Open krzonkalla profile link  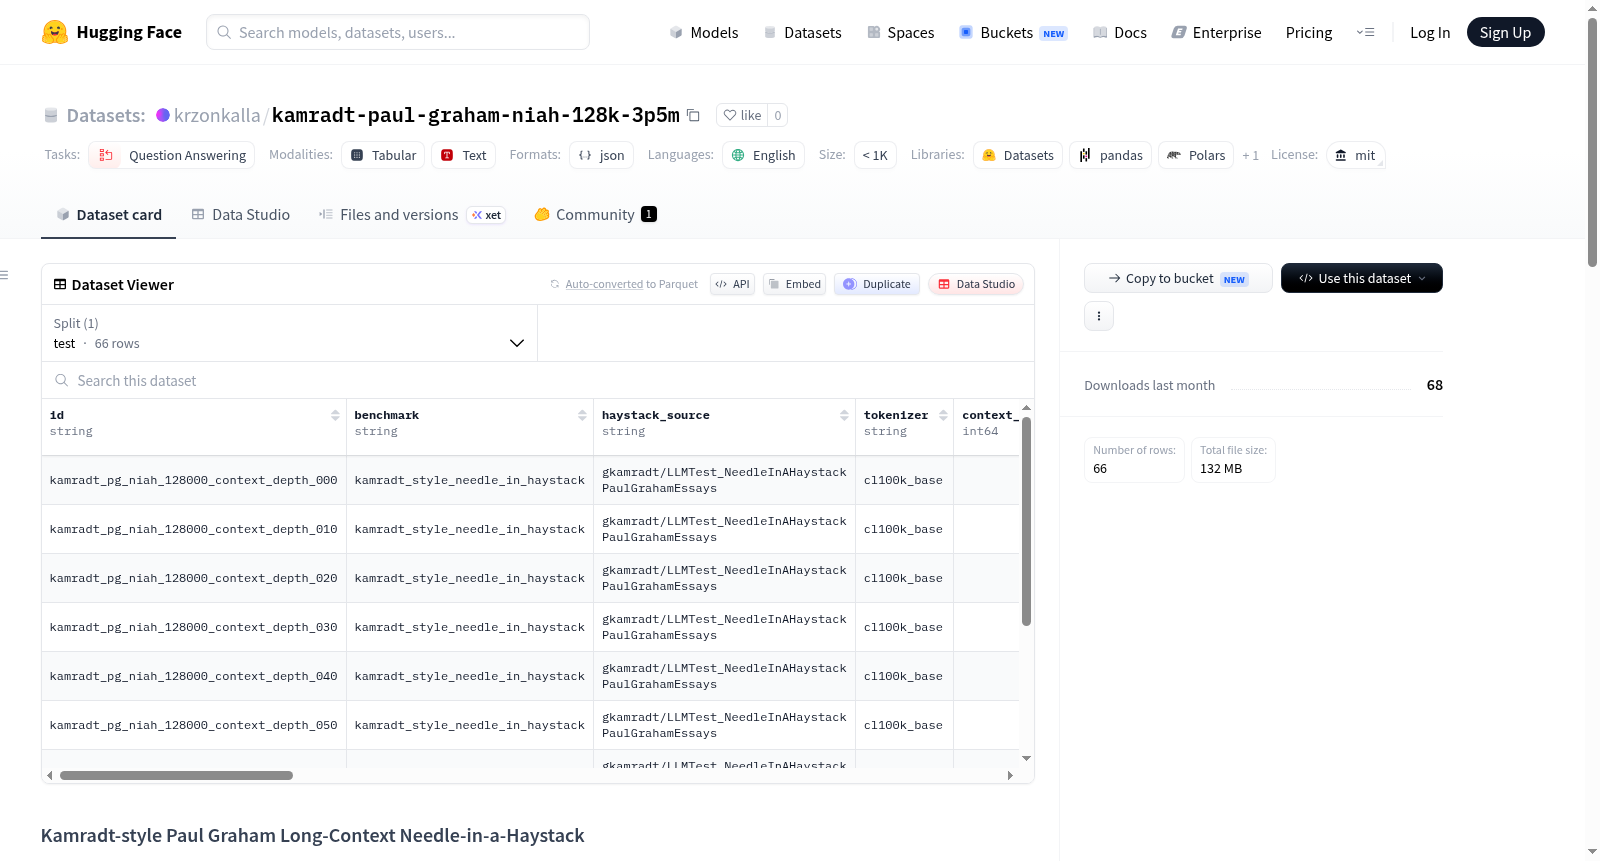tap(217, 115)
